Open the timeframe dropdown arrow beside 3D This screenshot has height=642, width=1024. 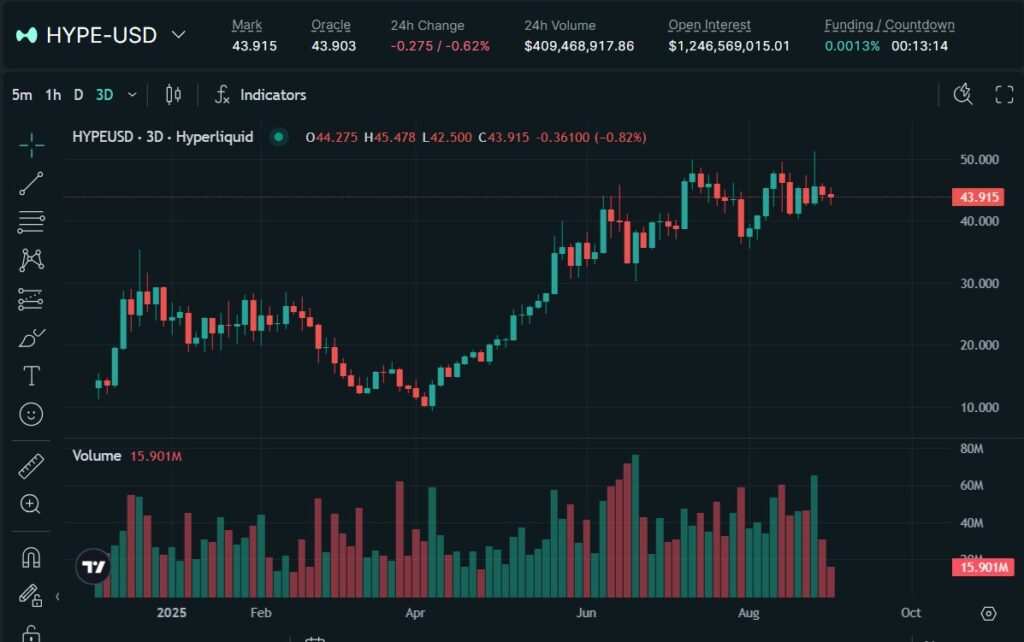(132, 95)
